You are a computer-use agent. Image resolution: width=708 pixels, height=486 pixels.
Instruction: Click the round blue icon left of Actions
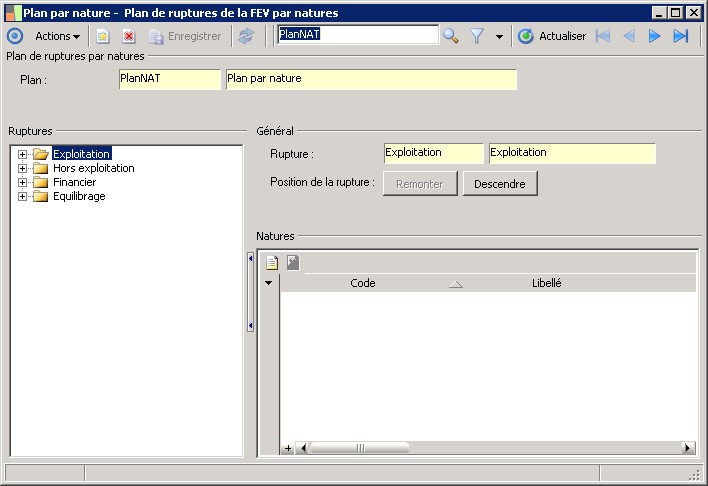point(15,36)
